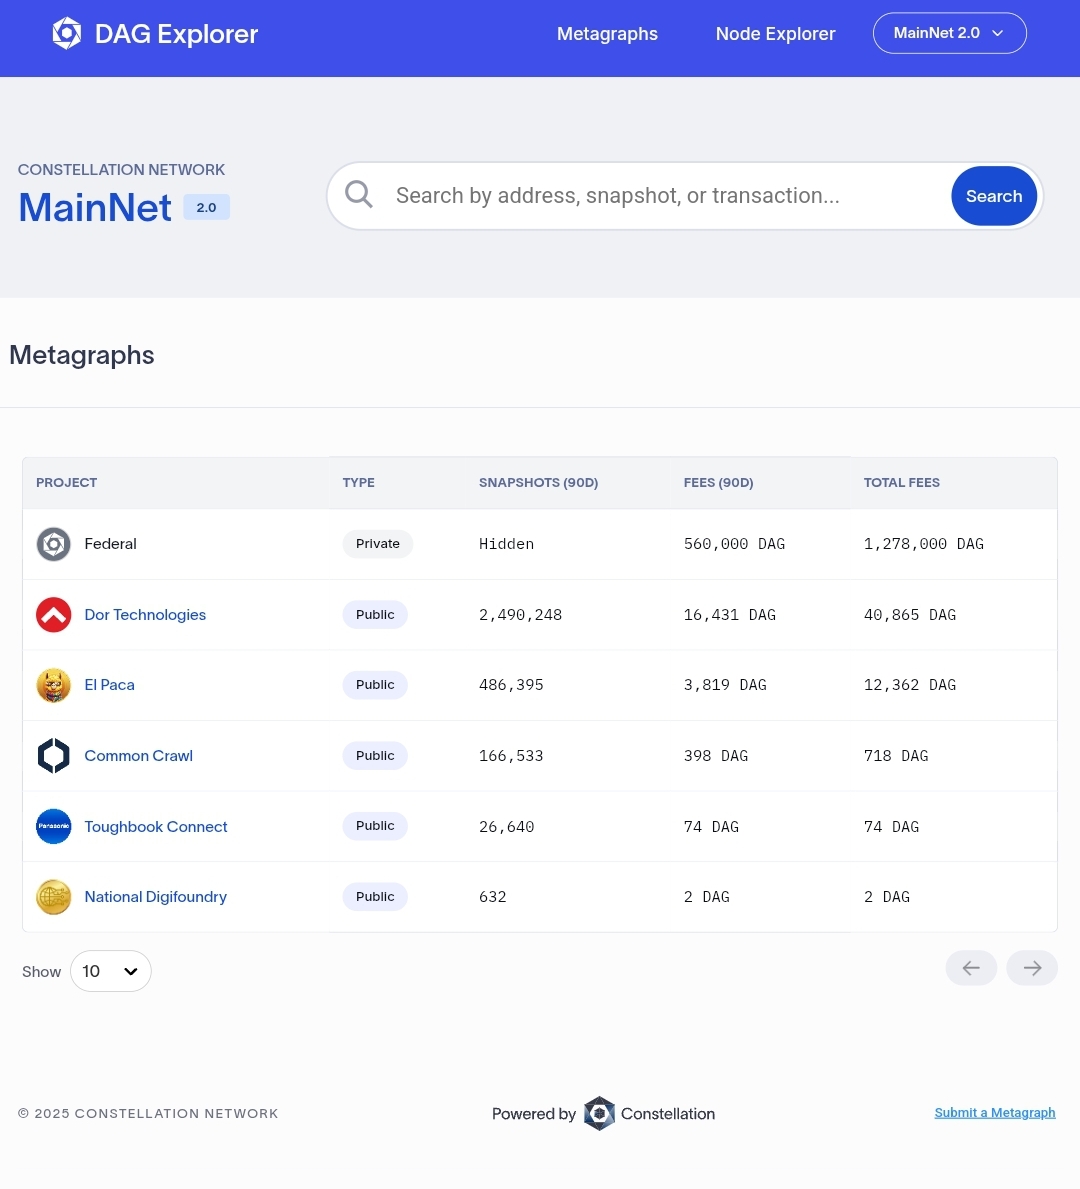
Task: Click the Common Crawl hexagon logo
Action: point(54,755)
